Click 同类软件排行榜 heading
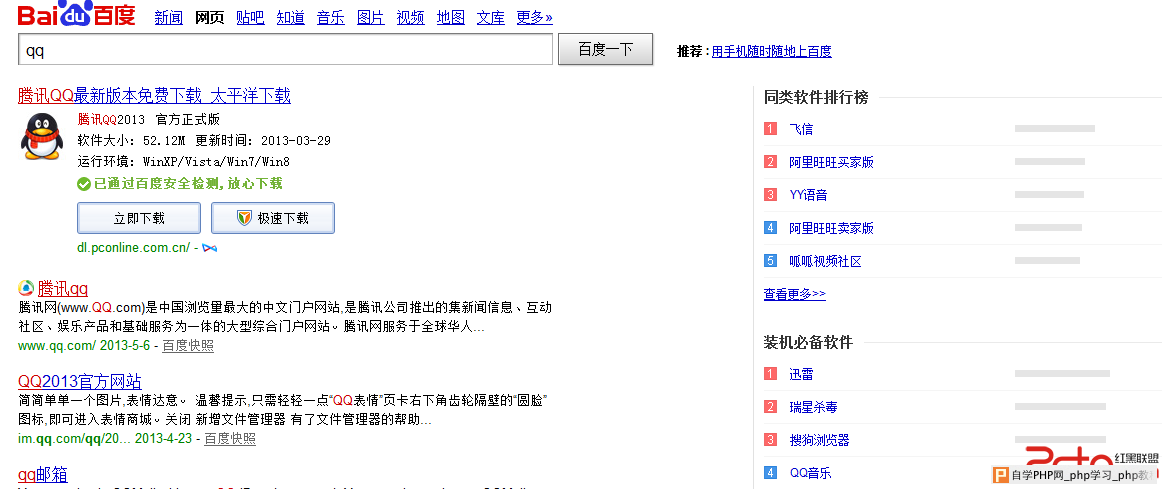Image resolution: width=1162 pixels, height=489 pixels. [x=816, y=96]
